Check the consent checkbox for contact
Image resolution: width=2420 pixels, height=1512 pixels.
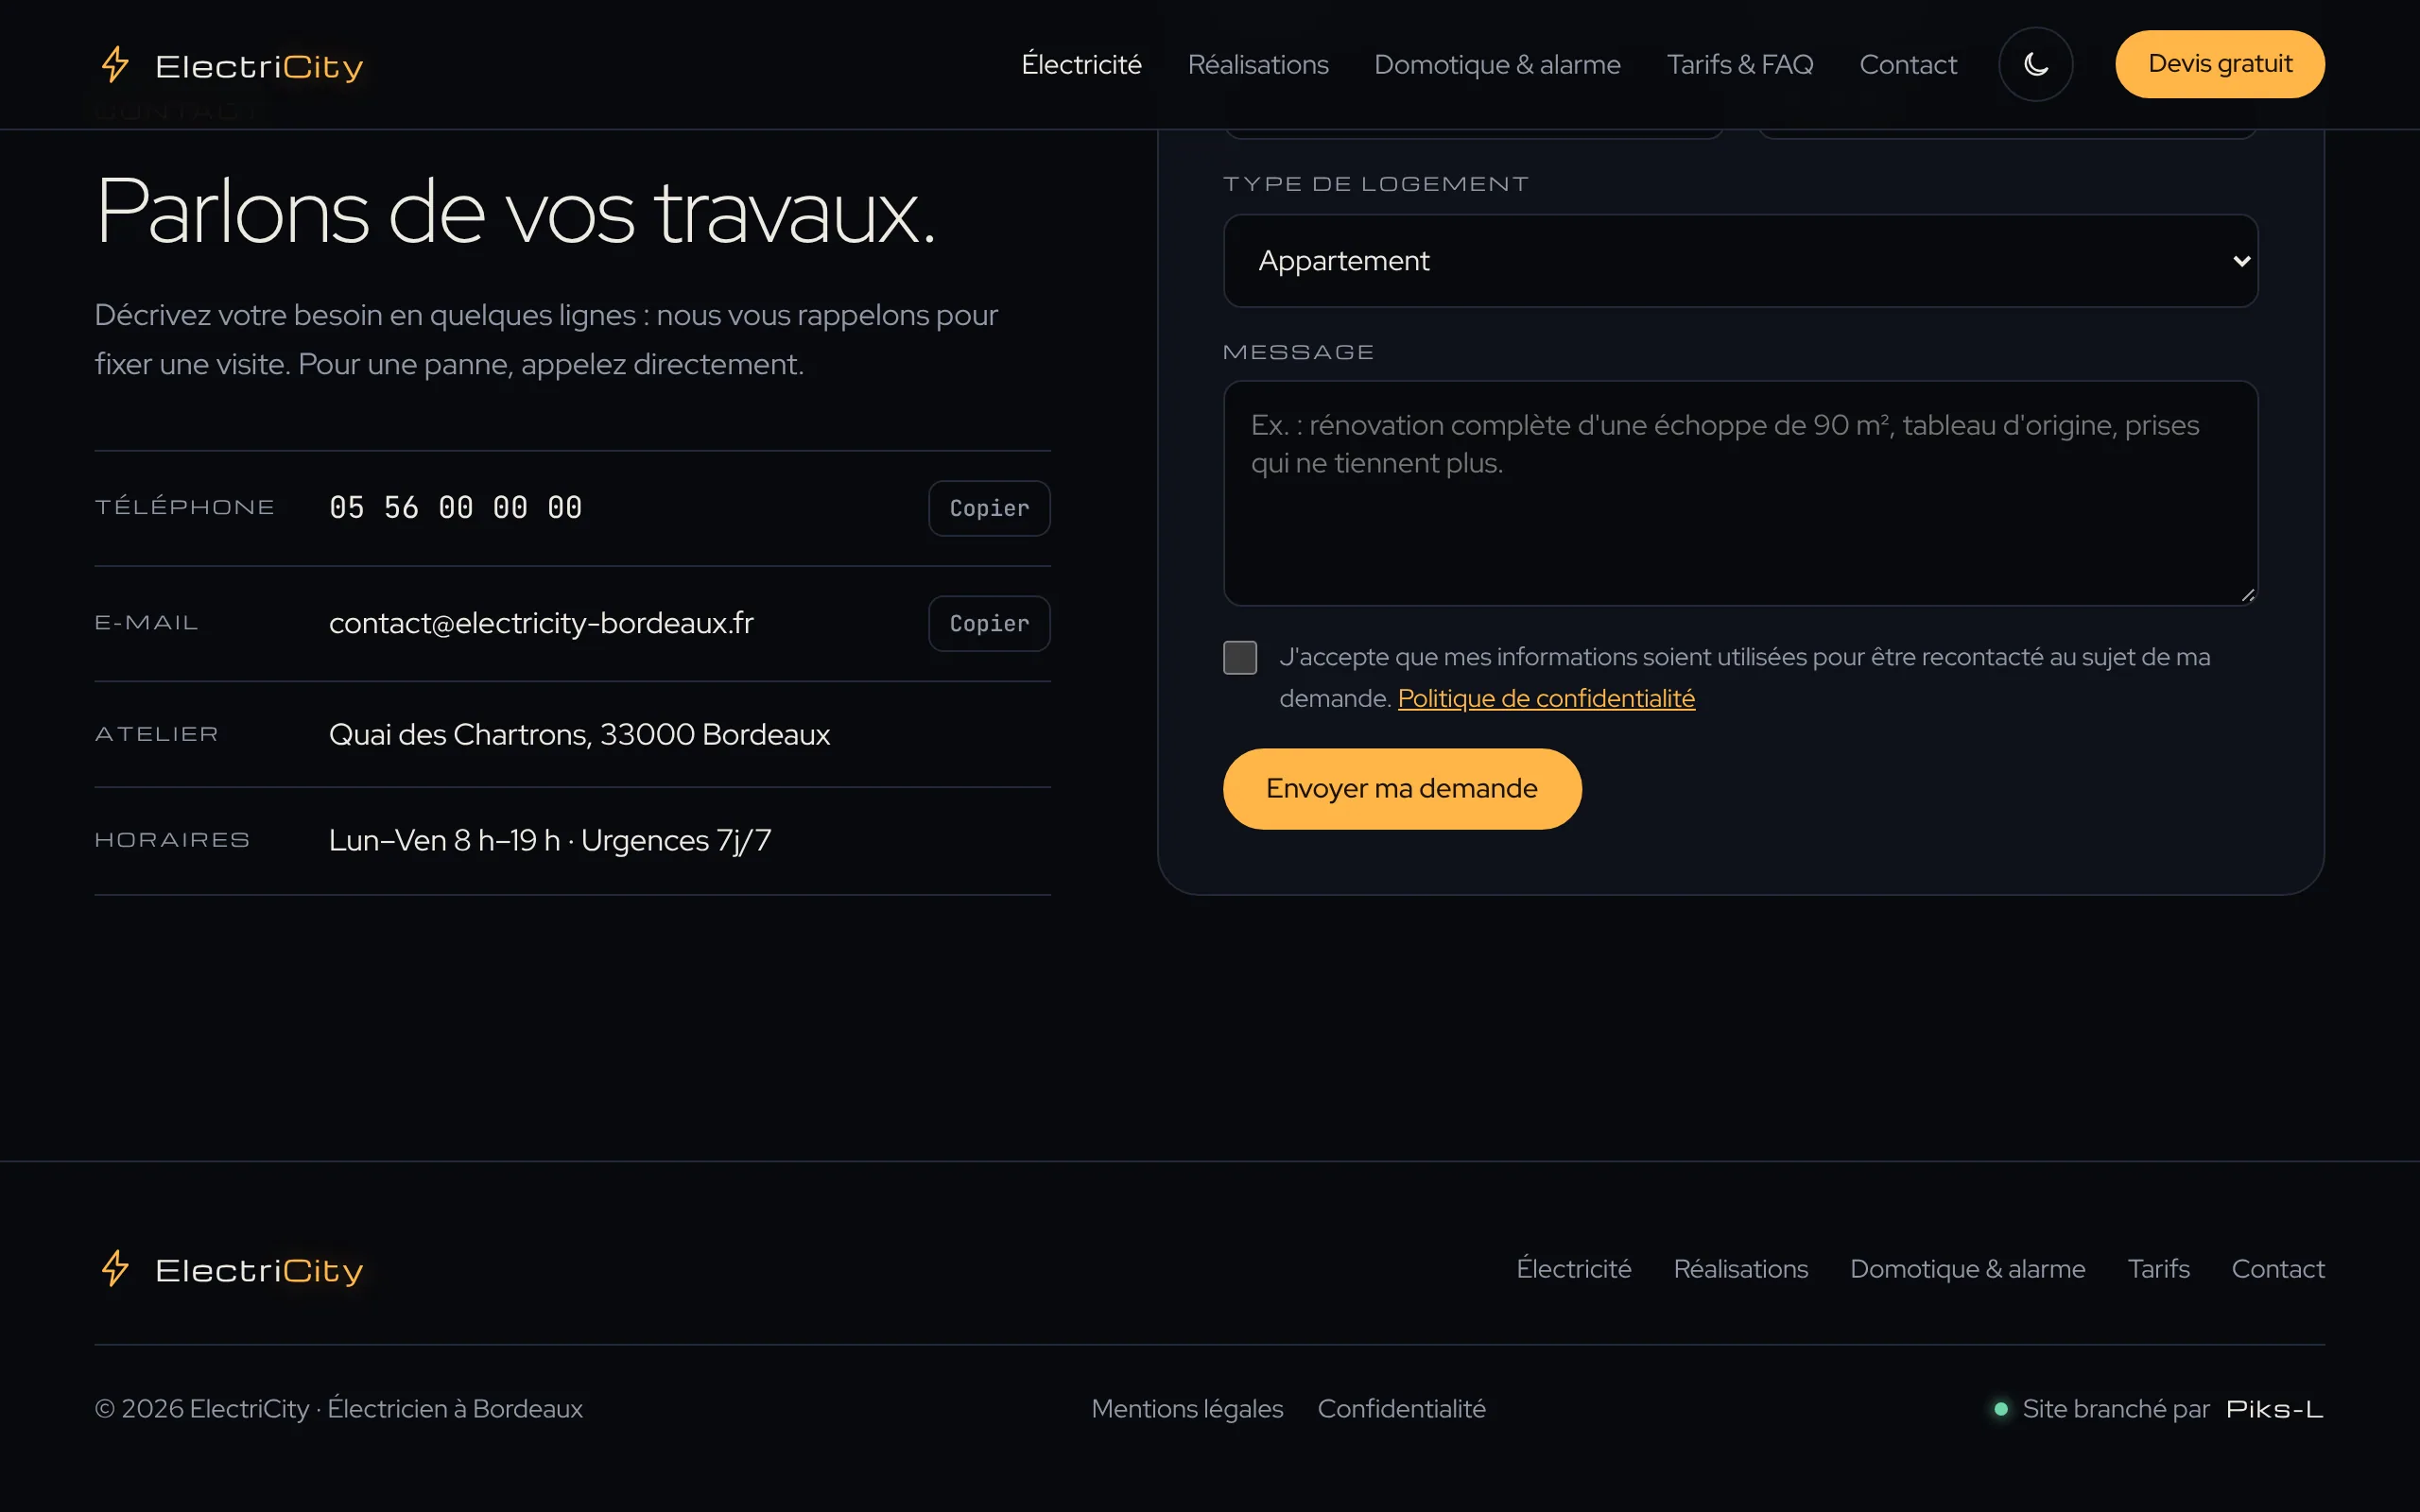click(x=1240, y=657)
